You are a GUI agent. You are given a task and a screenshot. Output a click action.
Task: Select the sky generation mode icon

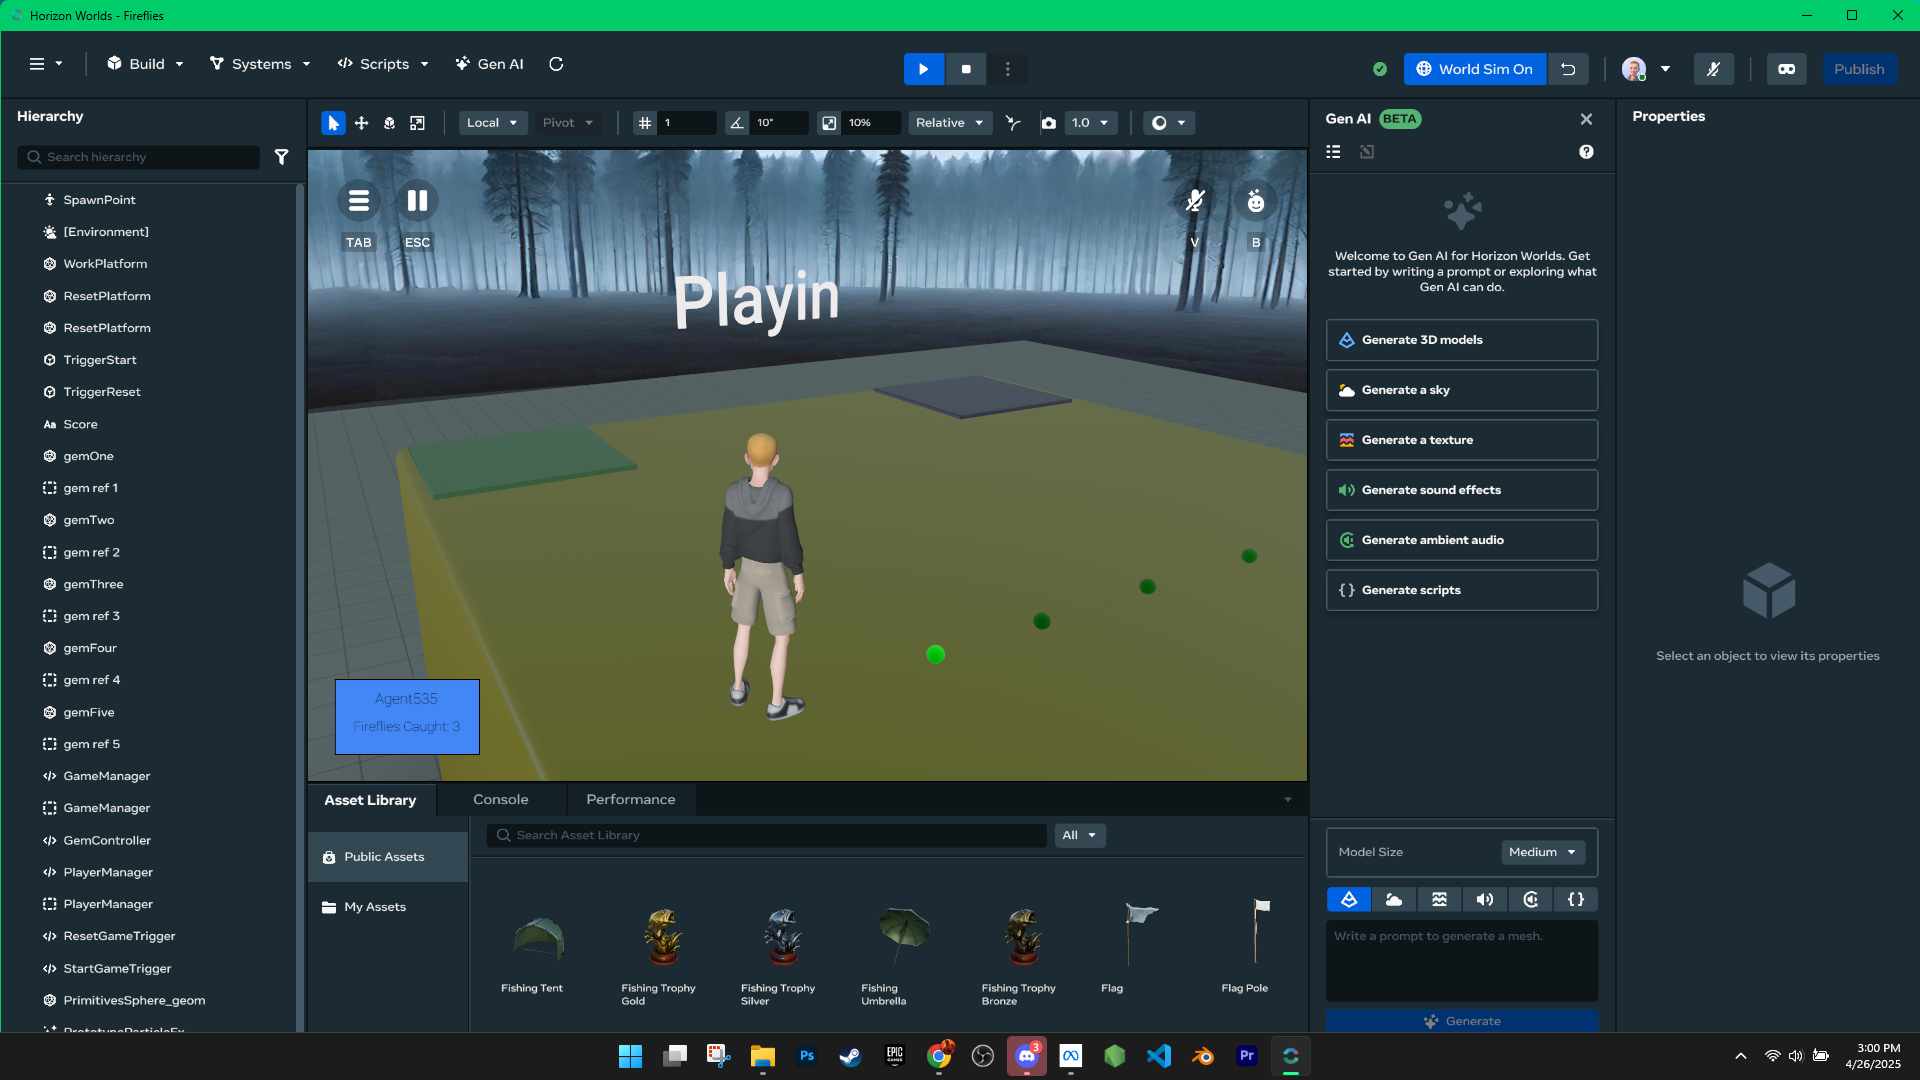(x=1394, y=899)
